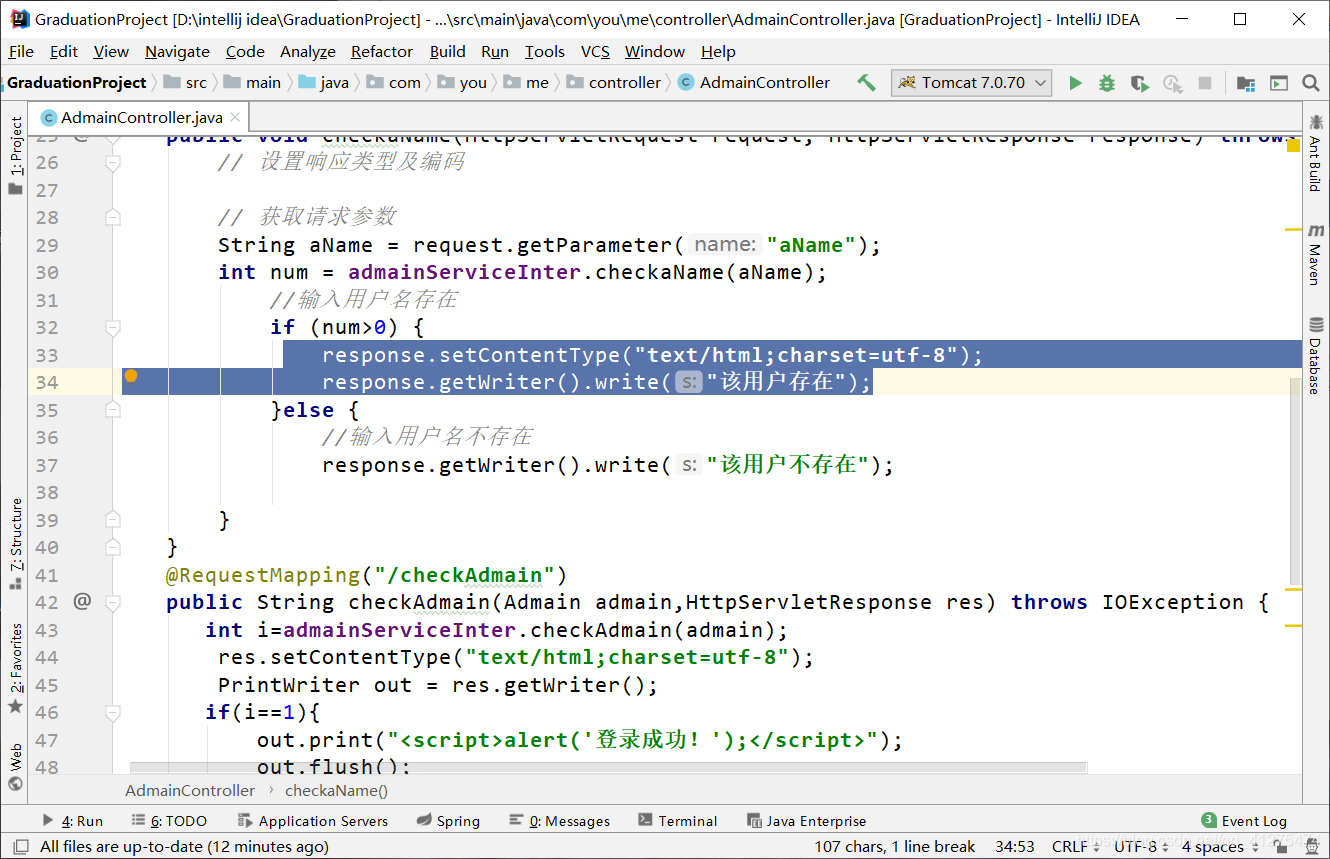Click the AdmainController class breadcrumb in navigation bar
The image size is (1330, 859).
755,83
